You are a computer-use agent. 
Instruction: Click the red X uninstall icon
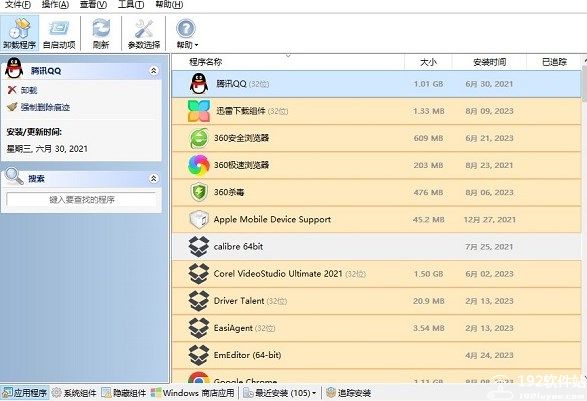coord(12,90)
